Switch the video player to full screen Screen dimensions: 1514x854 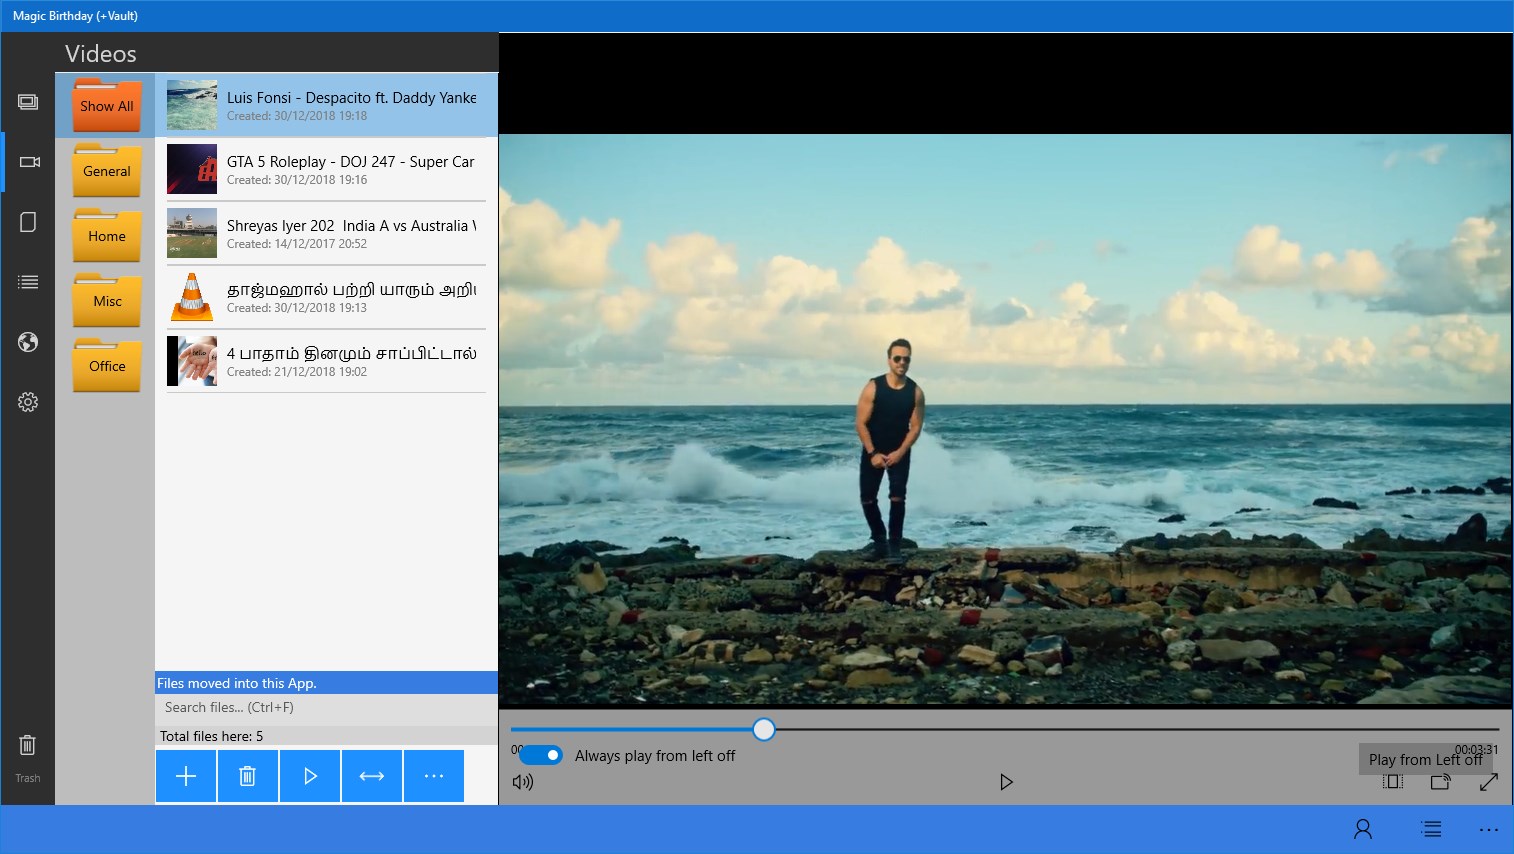[x=1489, y=782]
